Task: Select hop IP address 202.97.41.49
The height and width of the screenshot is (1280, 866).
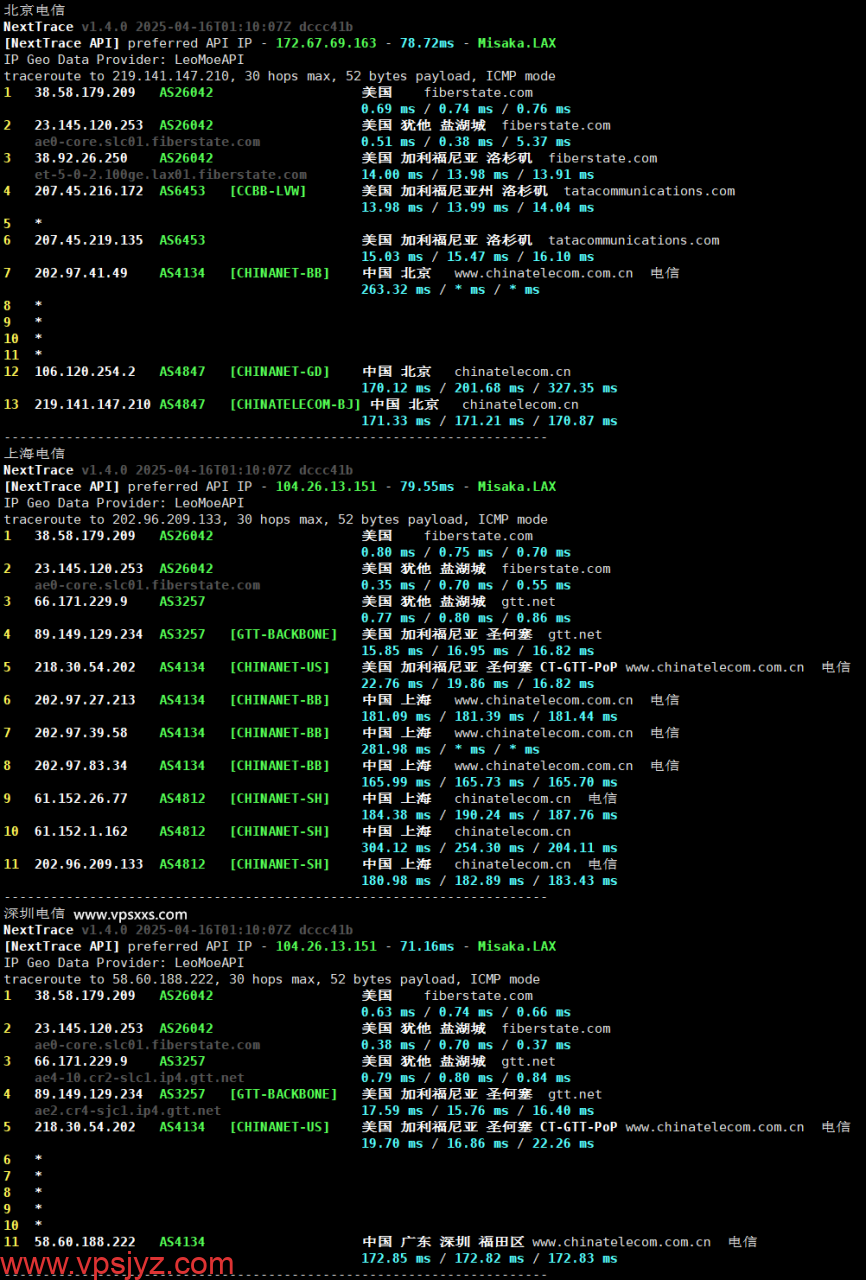Action: click(81, 273)
